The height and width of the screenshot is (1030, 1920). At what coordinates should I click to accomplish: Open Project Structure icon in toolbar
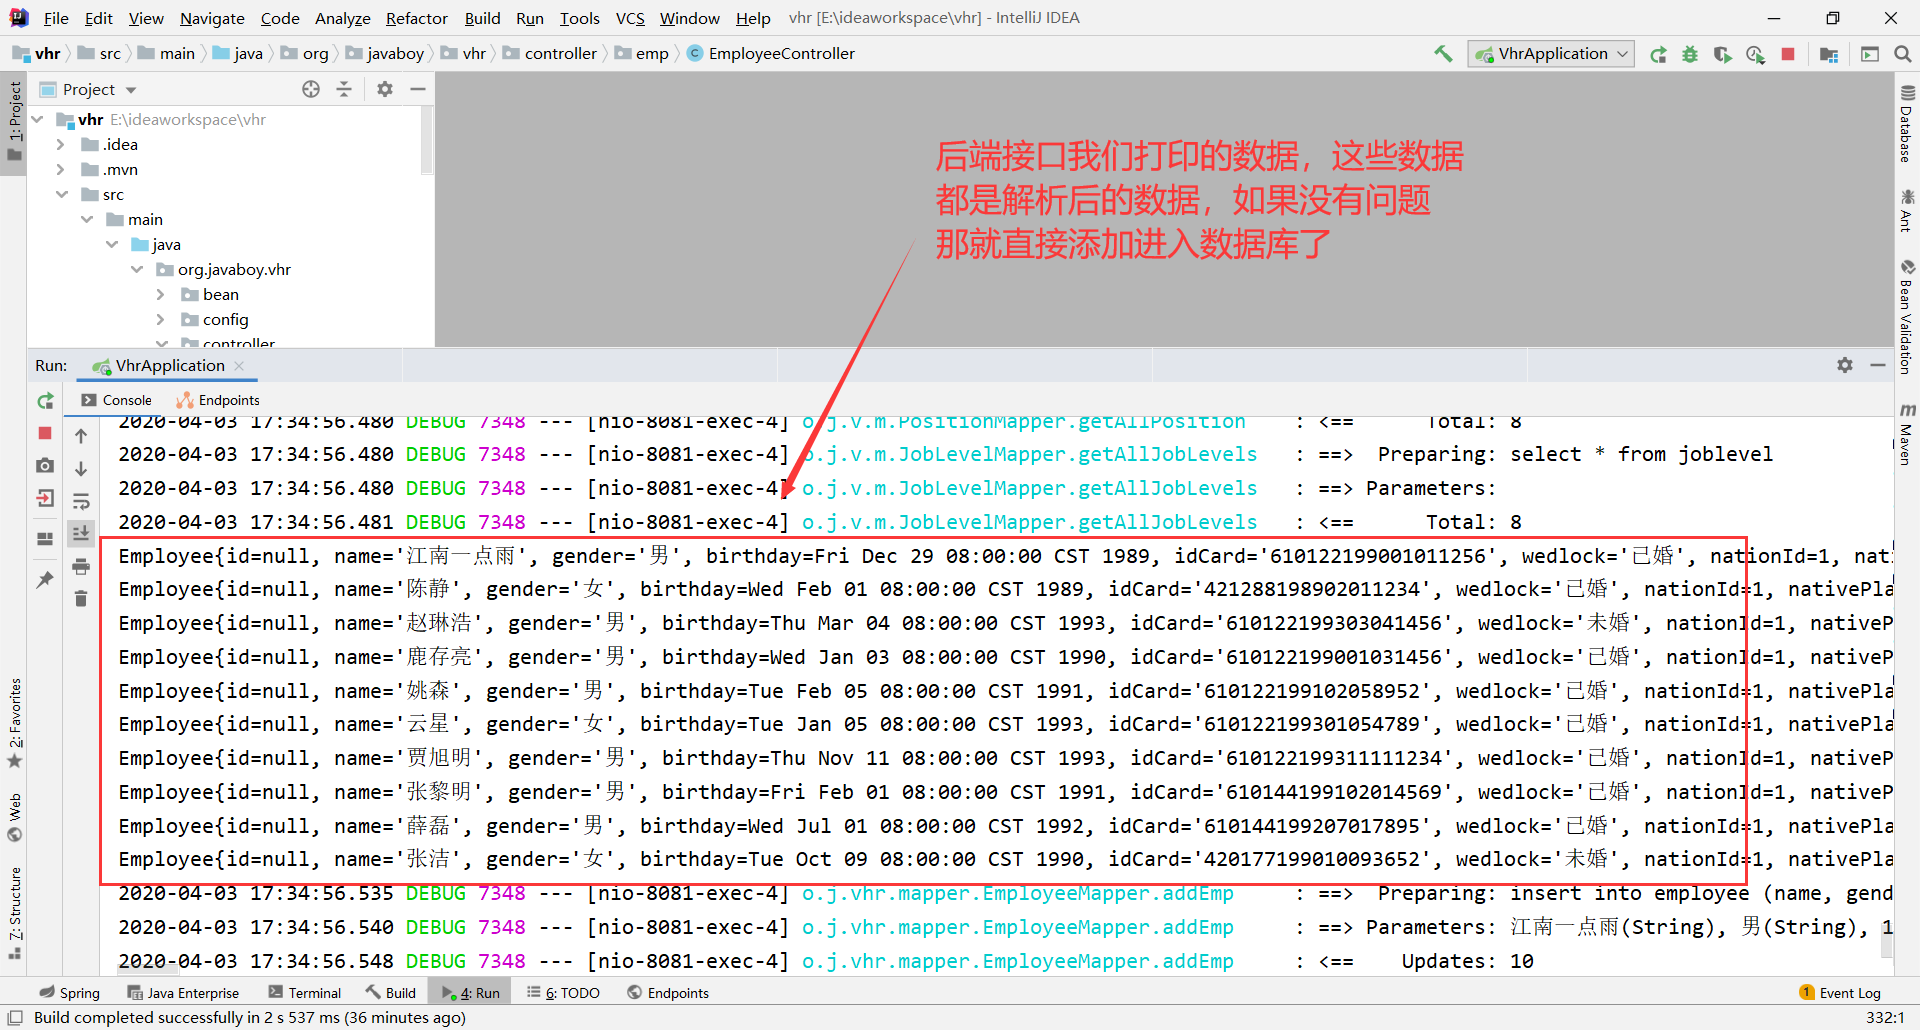click(x=1829, y=54)
